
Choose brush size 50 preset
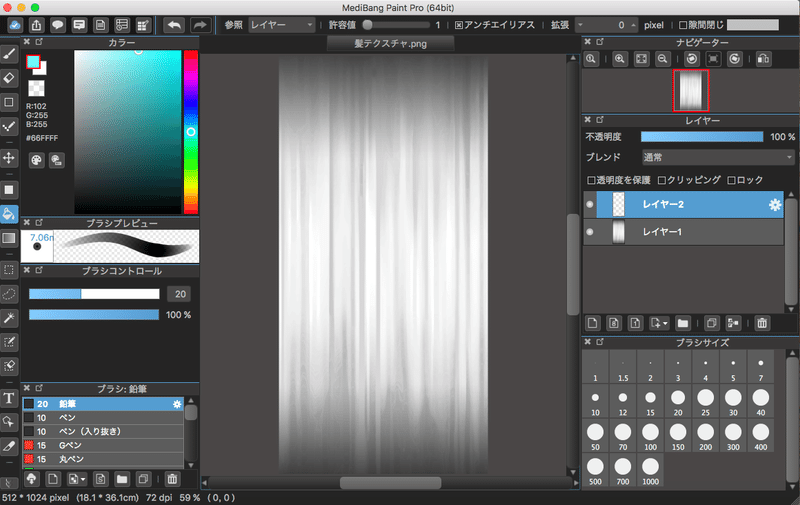pyautogui.click(x=595, y=436)
